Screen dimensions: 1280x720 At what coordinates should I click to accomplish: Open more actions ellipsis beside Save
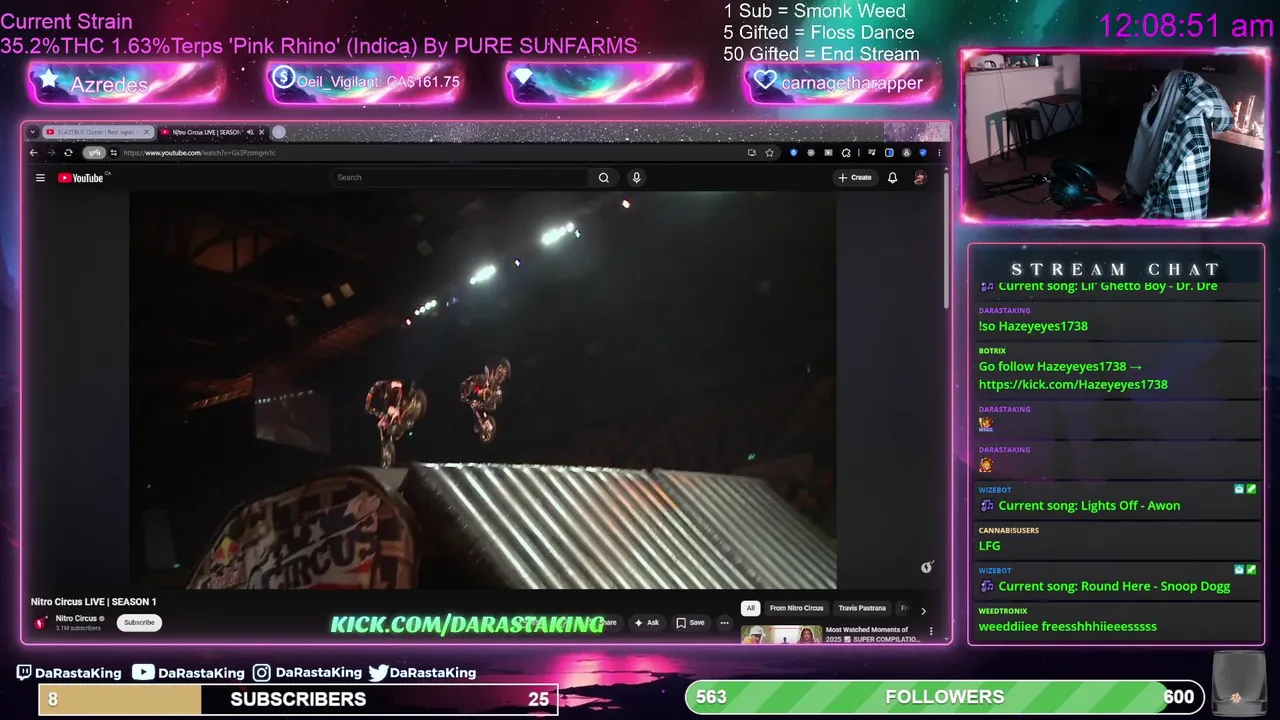point(725,622)
